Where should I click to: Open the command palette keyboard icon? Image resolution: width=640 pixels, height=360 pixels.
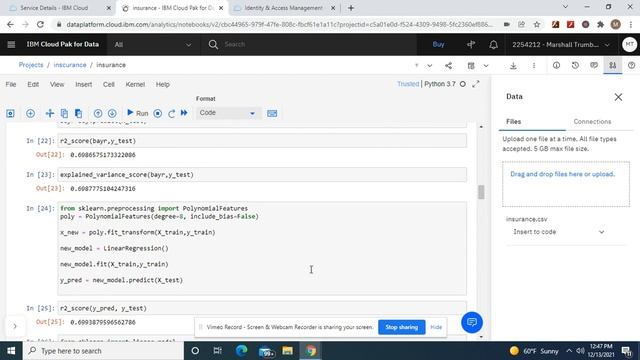tap(272, 113)
